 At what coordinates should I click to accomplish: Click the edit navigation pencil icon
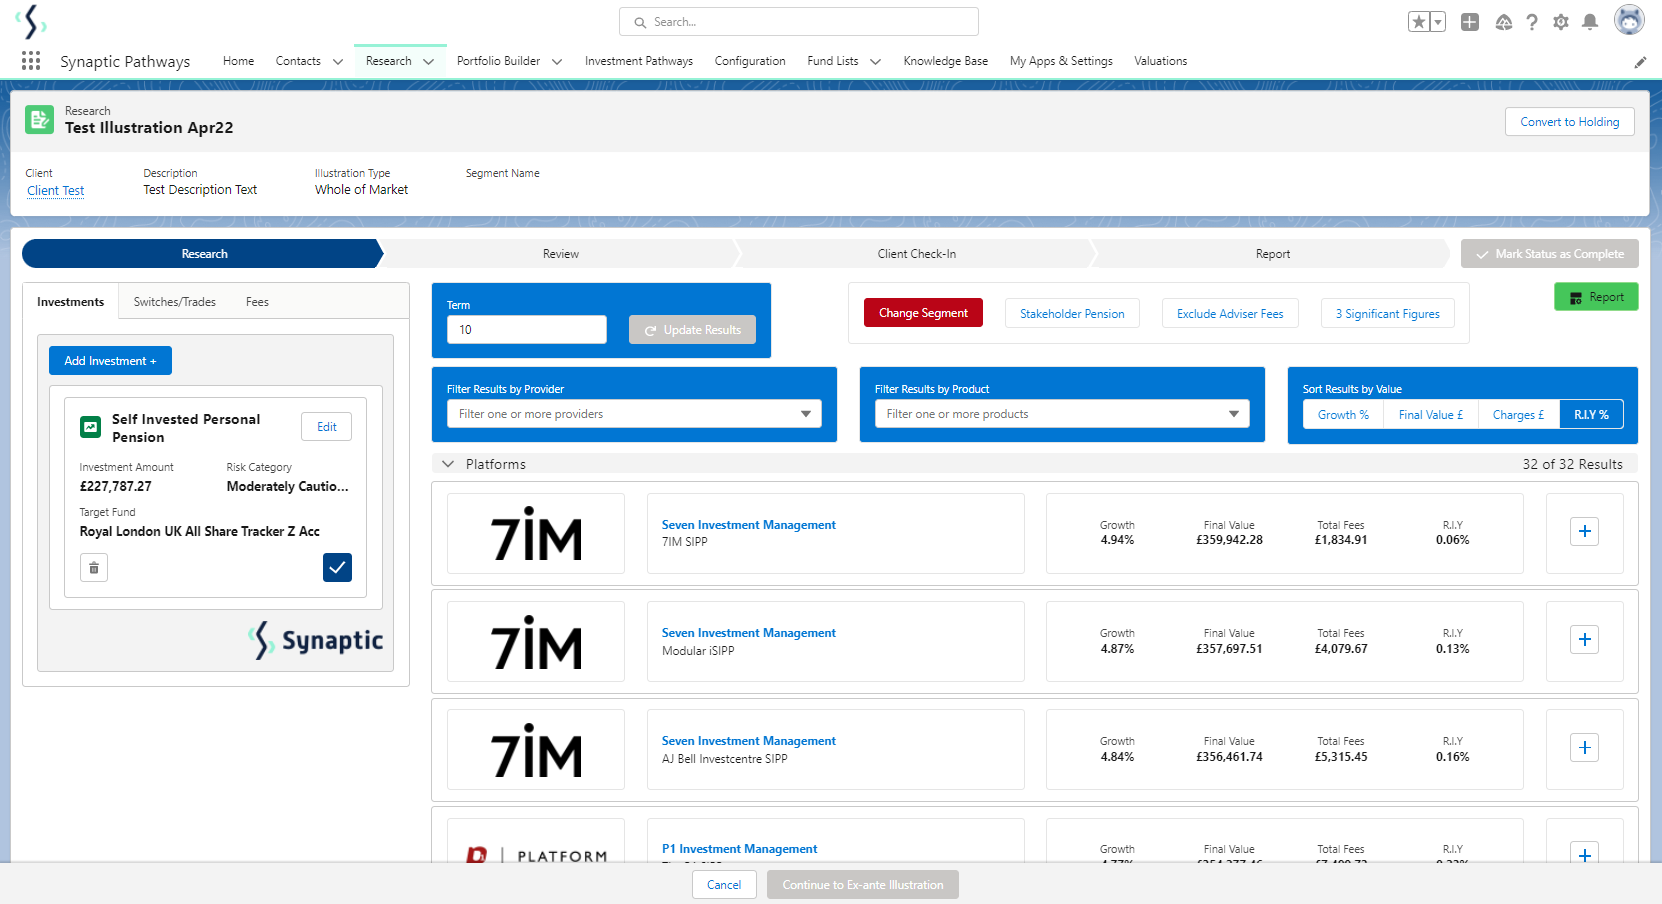1640,62
